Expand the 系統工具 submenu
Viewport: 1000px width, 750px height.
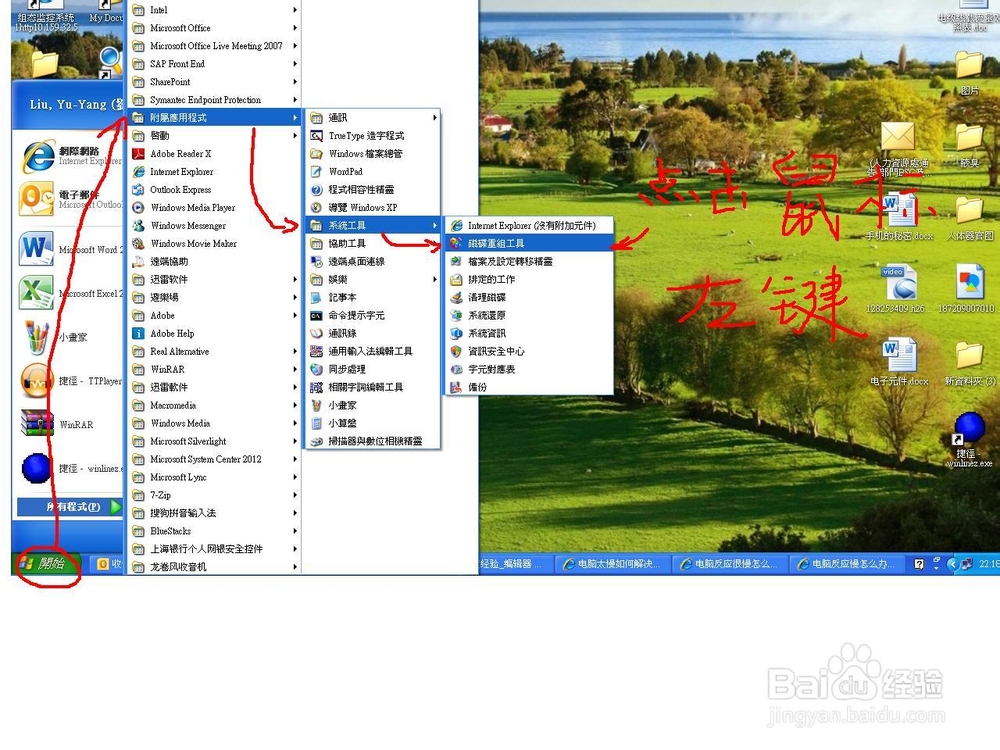pyautogui.click(x=374, y=226)
